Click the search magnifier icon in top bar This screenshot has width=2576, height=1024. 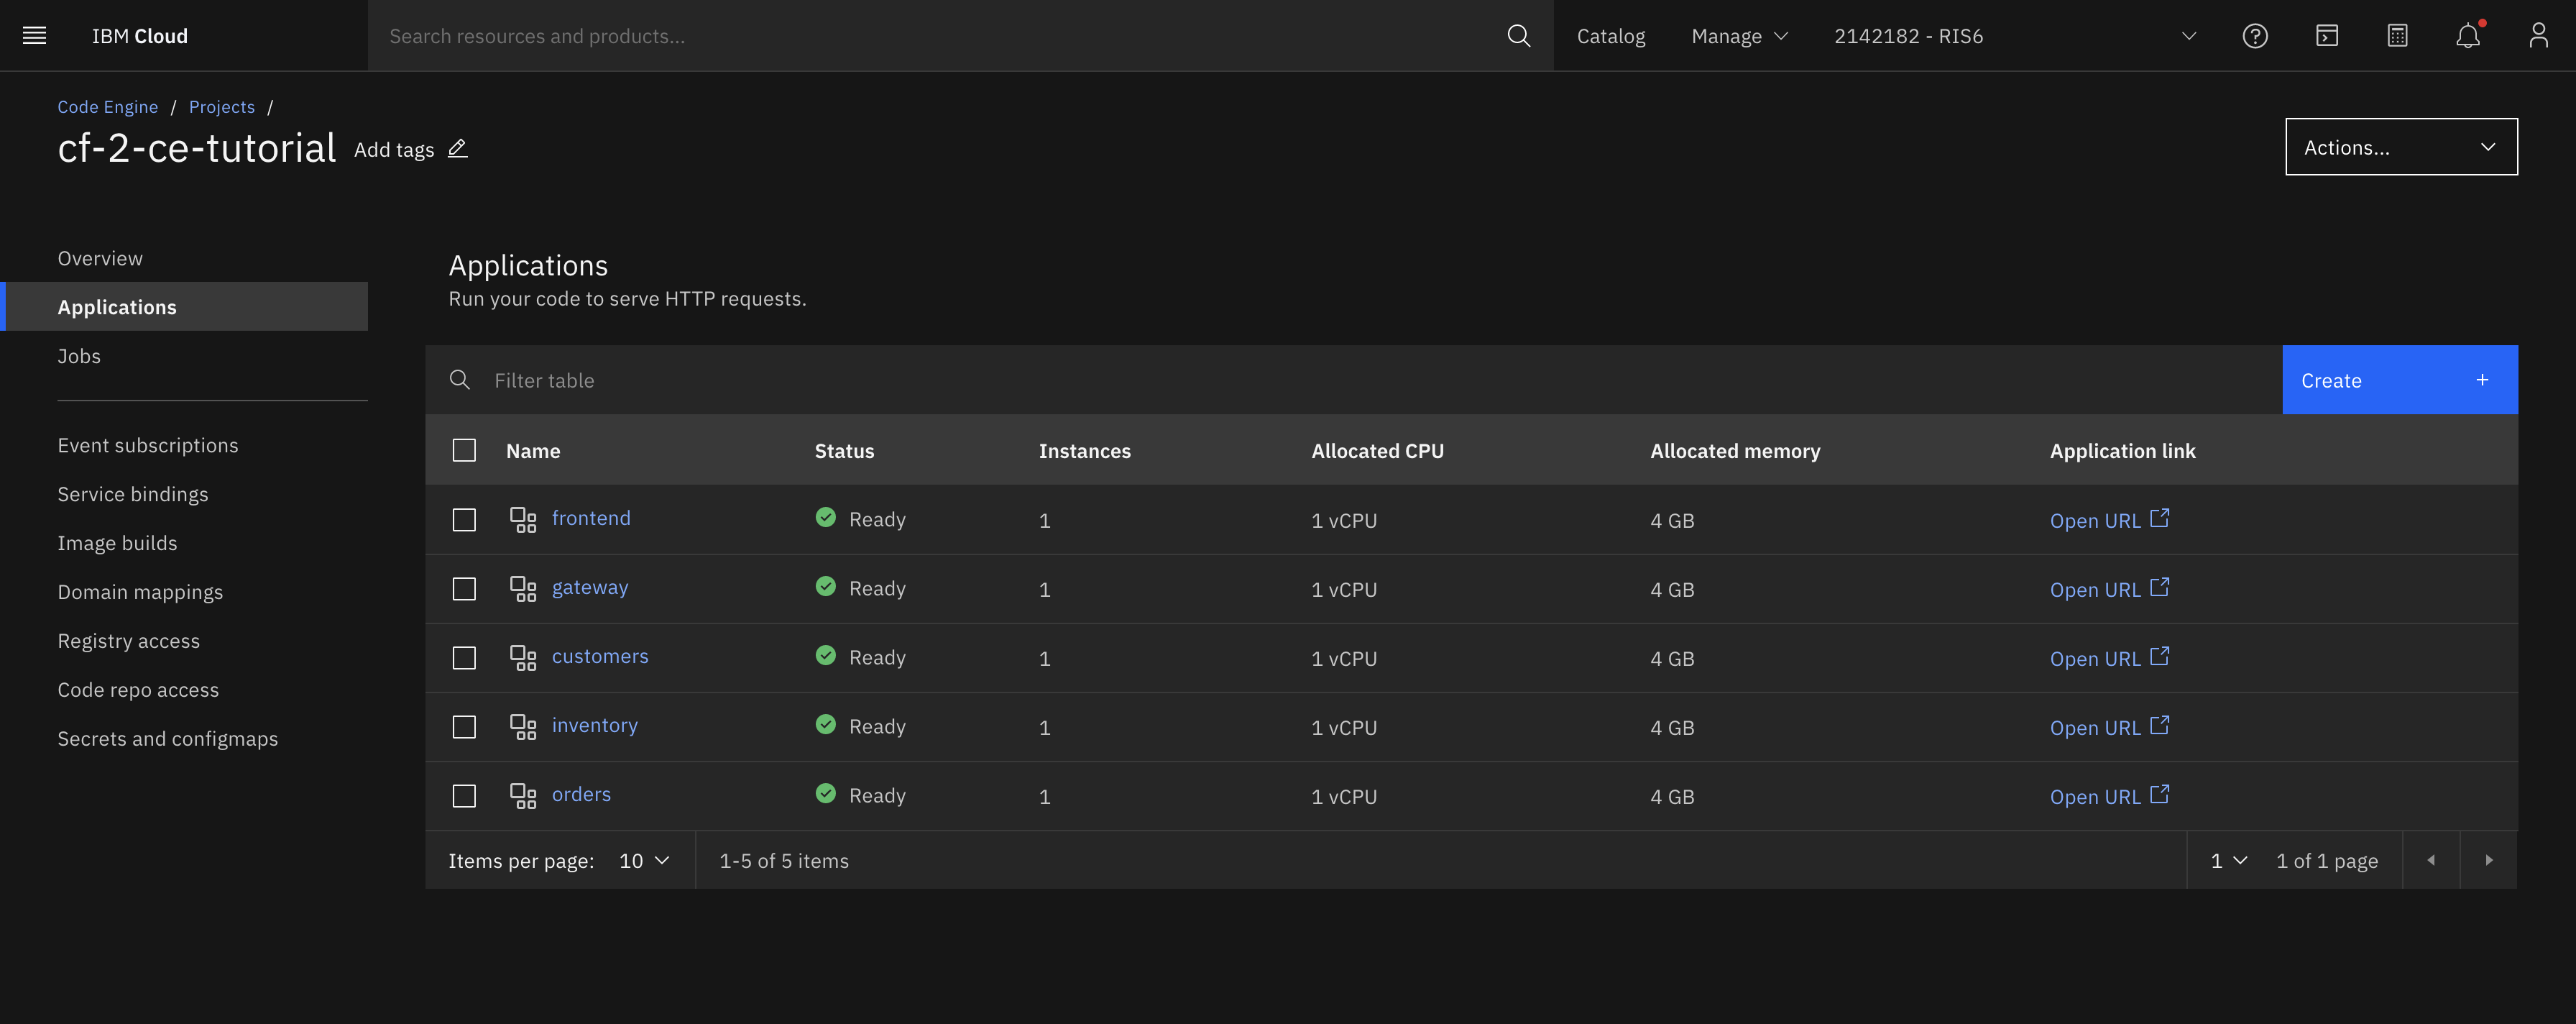1518,36
